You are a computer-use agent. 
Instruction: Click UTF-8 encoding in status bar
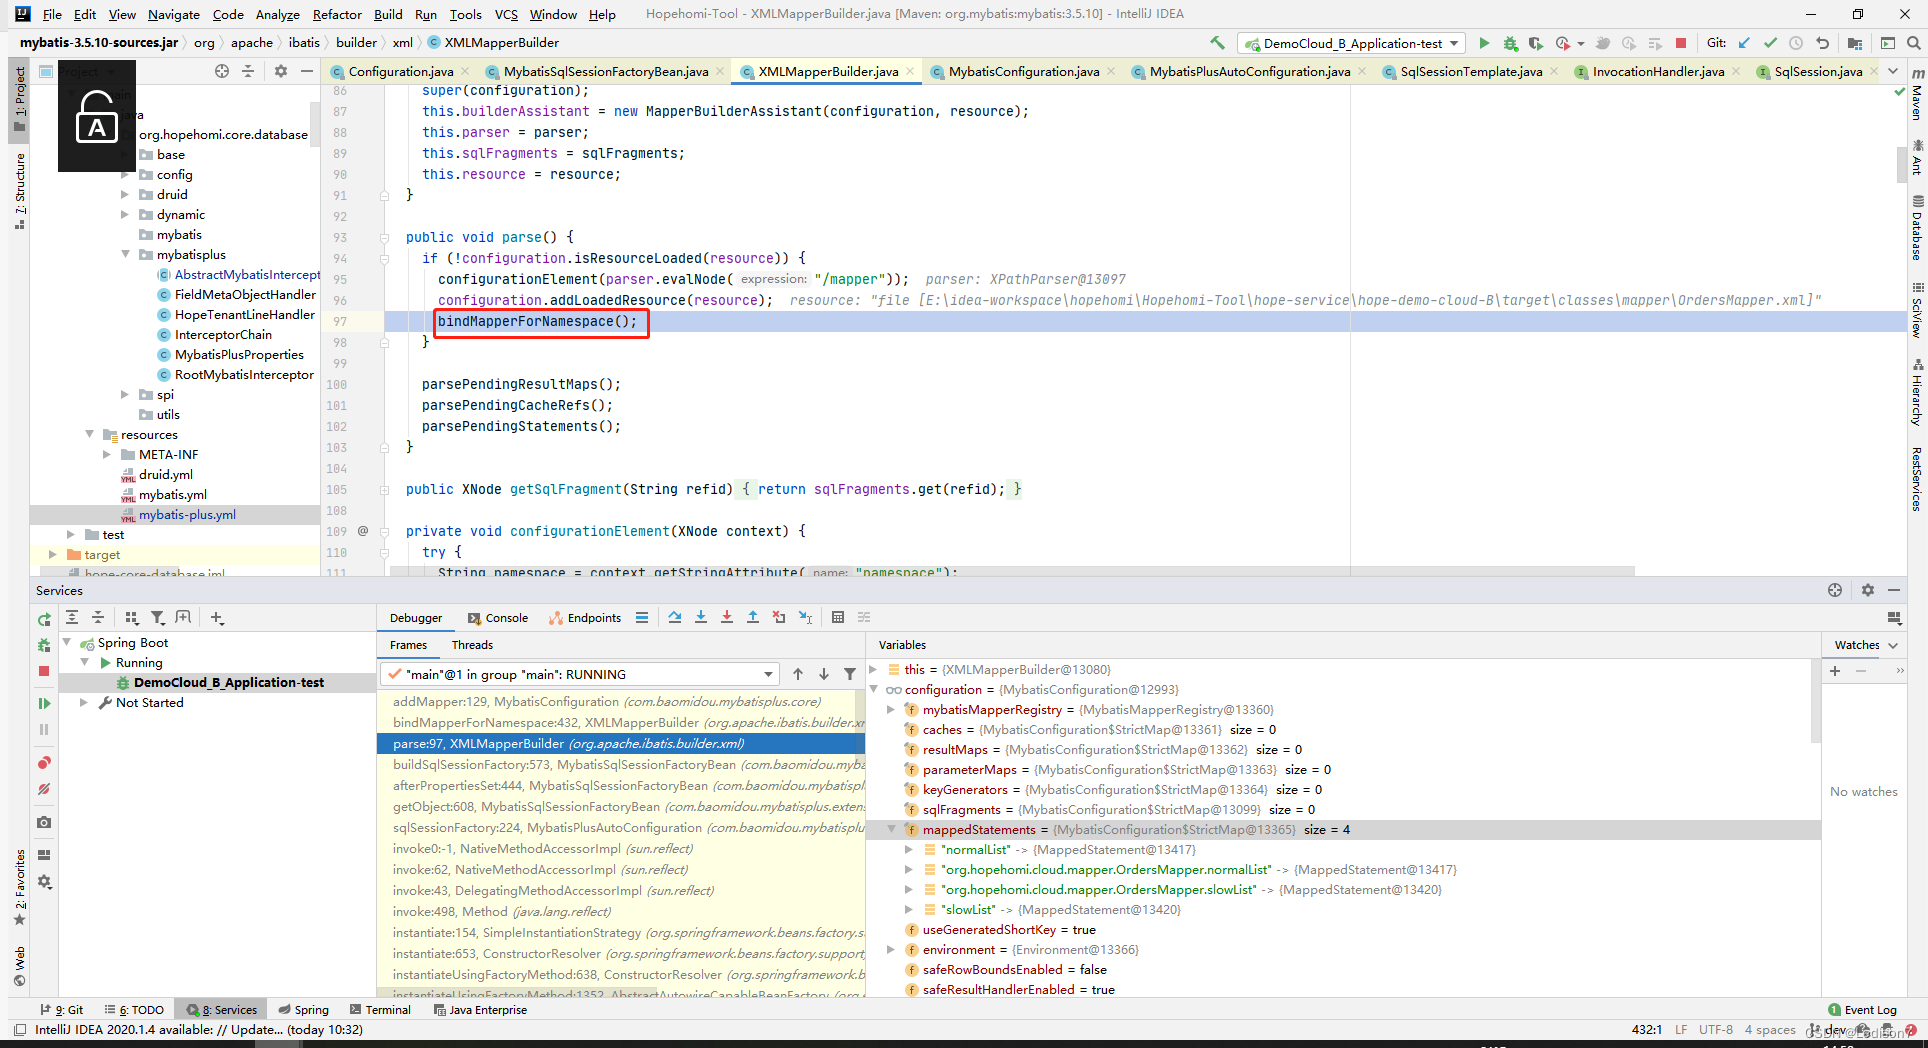click(1715, 1029)
